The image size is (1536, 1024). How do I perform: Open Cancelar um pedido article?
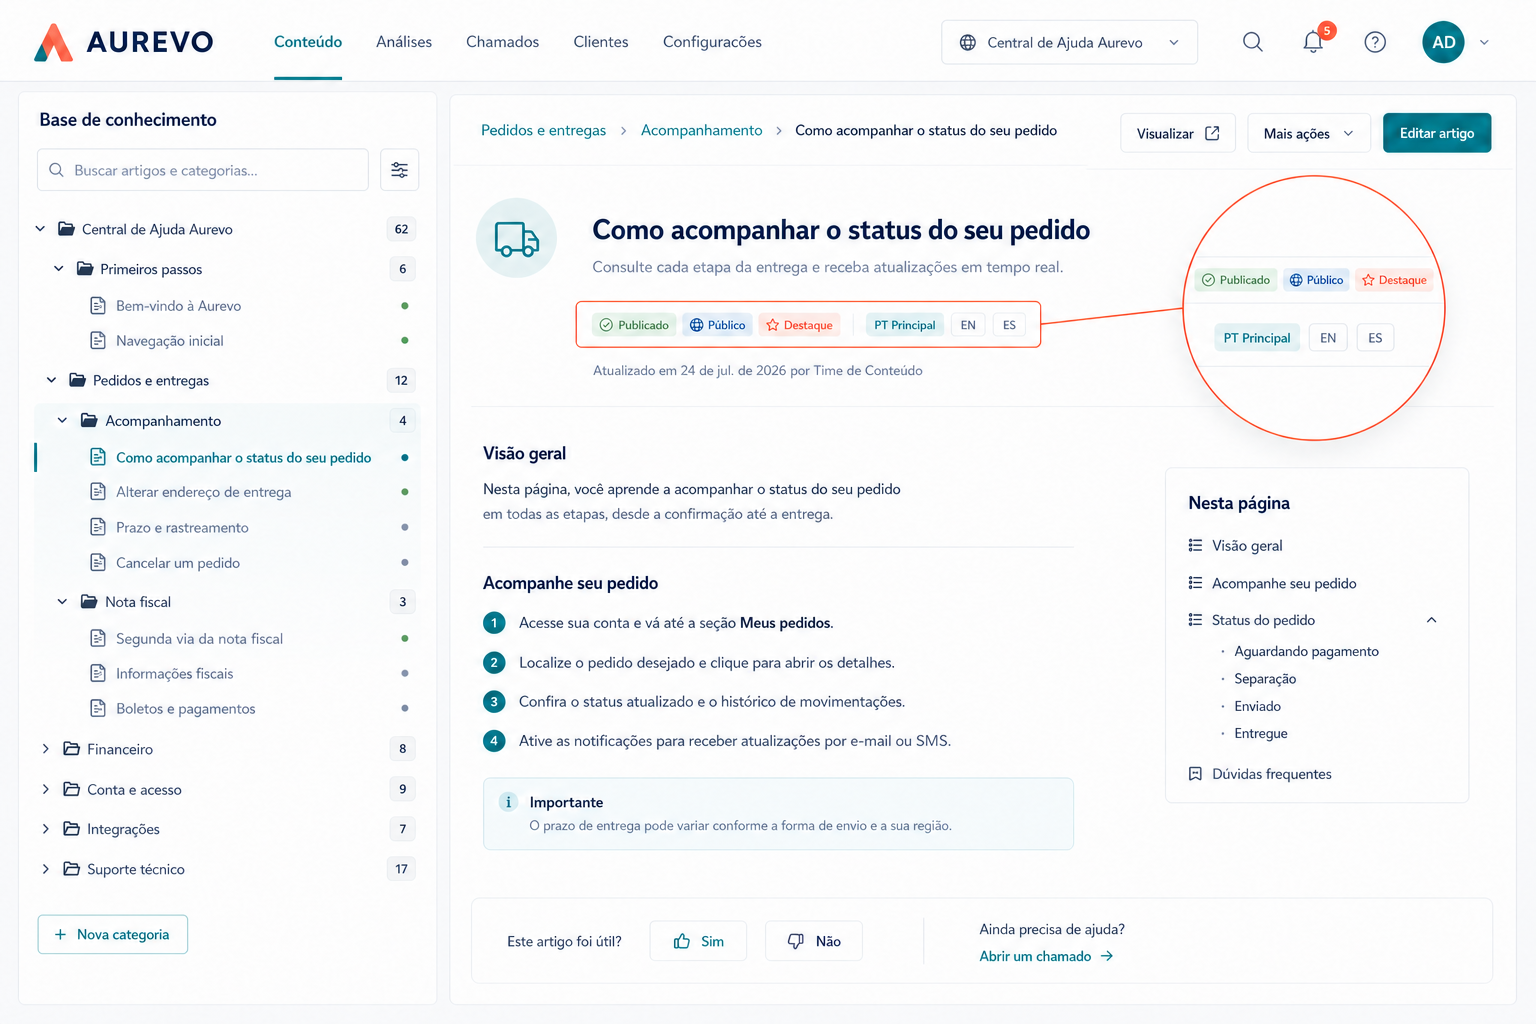(x=178, y=563)
